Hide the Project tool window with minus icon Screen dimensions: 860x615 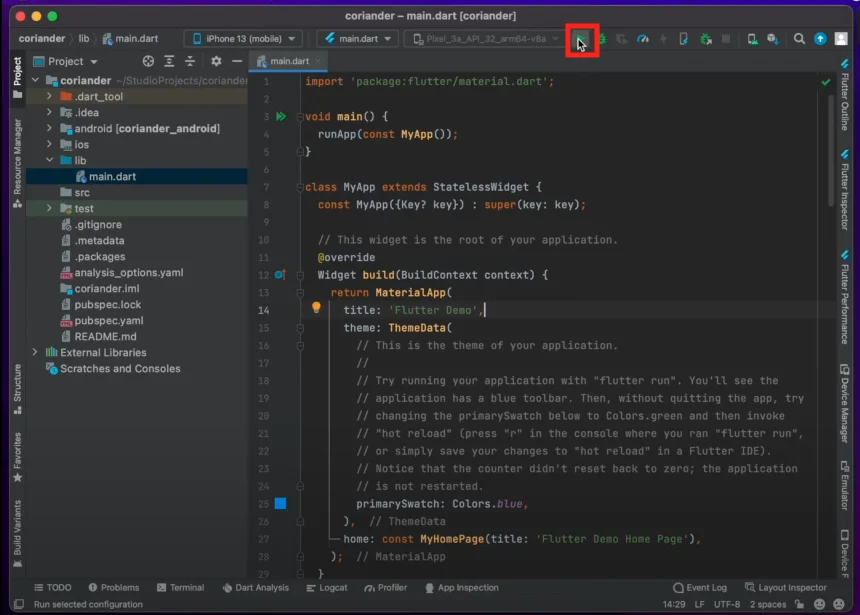pyautogui.click(x=236, y=61)
